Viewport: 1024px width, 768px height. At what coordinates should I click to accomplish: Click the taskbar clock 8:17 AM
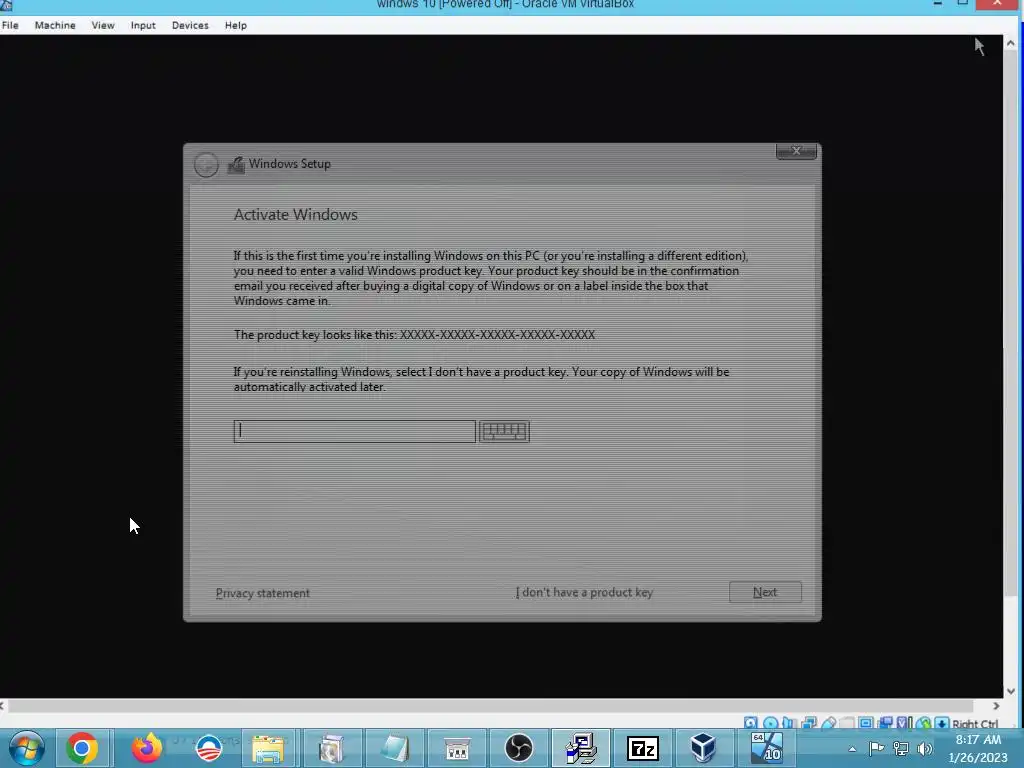coord(978,740)
